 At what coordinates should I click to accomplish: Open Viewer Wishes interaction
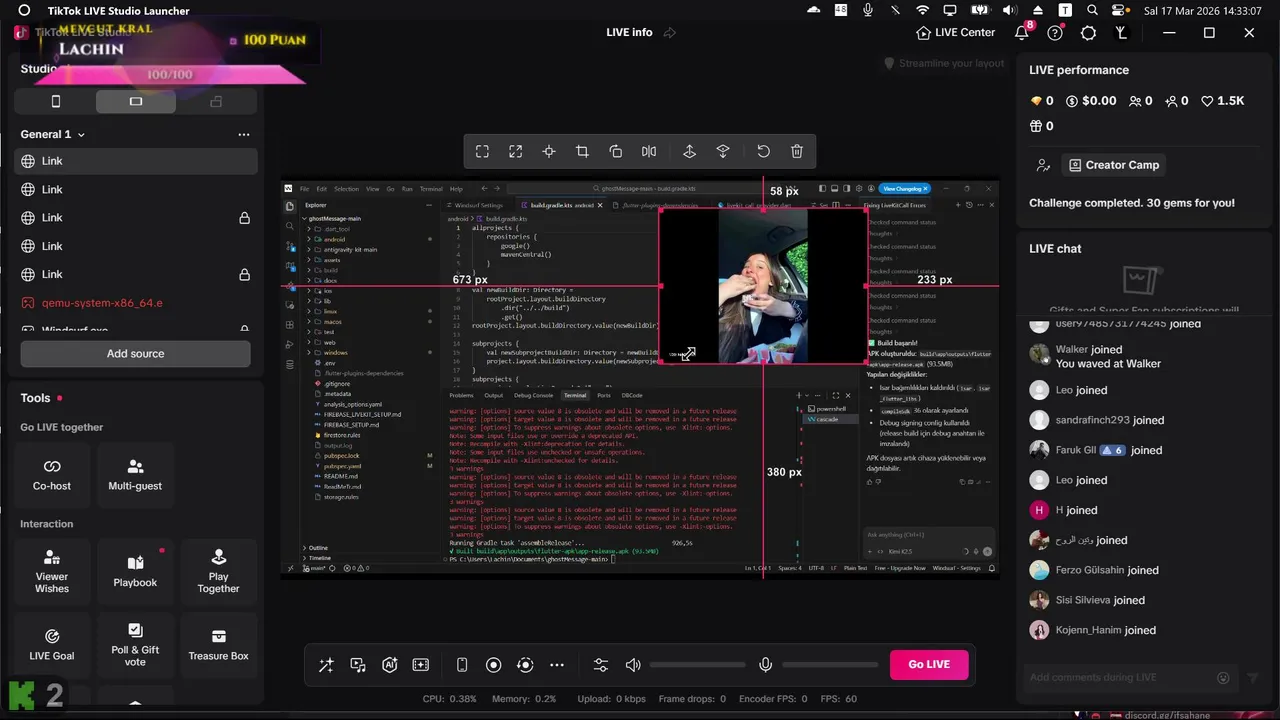pyautogui.click(x=52, y=571)
